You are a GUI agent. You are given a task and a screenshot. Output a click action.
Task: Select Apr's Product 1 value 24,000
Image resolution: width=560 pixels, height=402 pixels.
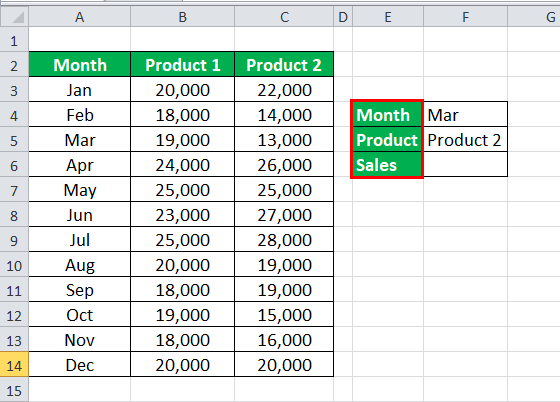pyautogui.click(x=182, y=164)
